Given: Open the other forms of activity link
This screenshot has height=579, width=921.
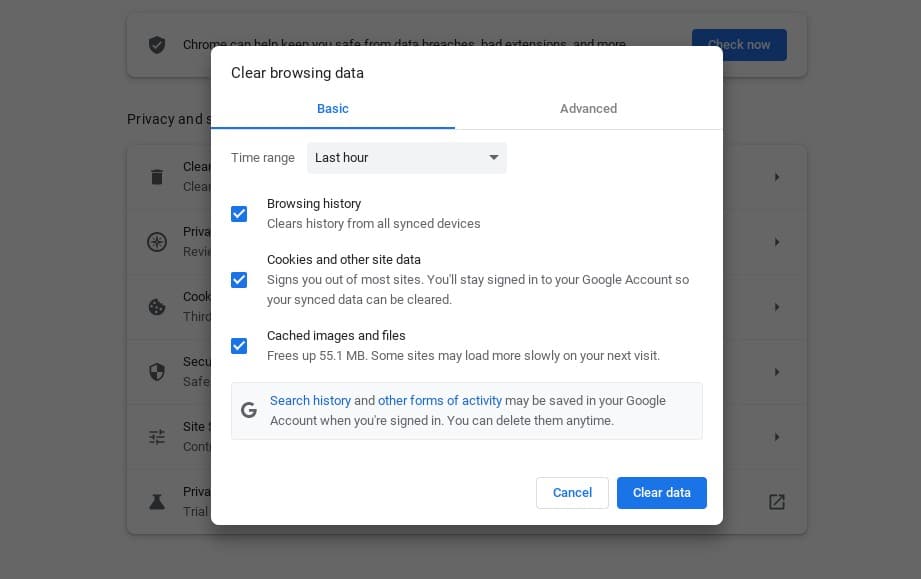Looking at the screenshot, I should pos(440,401).
